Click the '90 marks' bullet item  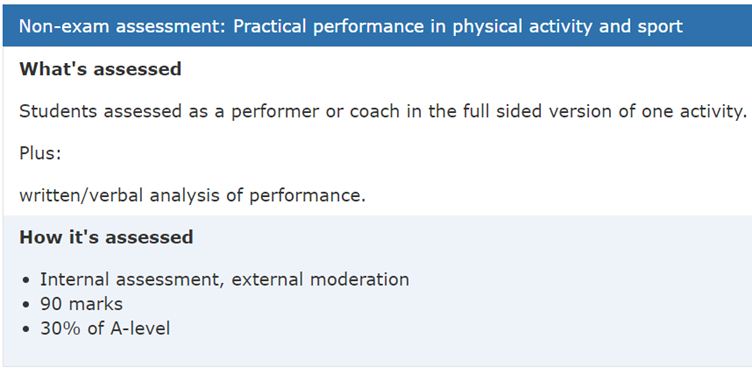point(81,304)
